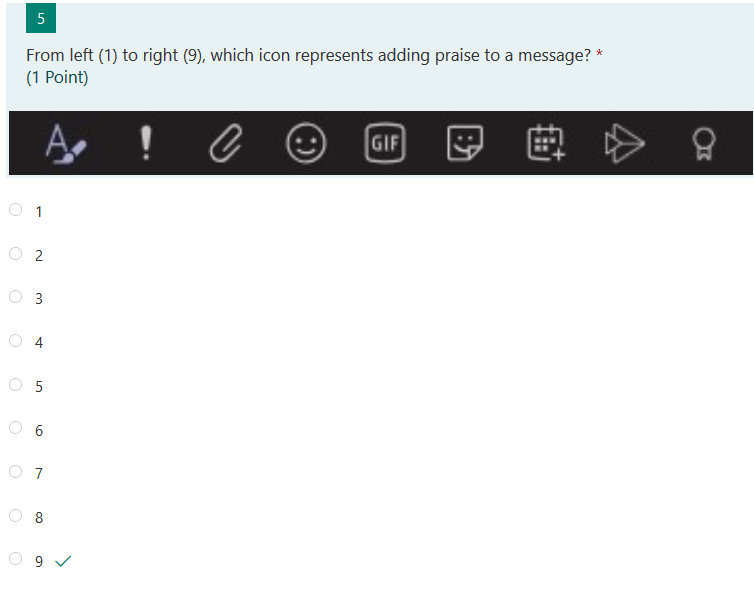Choose answer 4 radio button
This screenshot has height=594, width=754.
(x=15, y=341)
